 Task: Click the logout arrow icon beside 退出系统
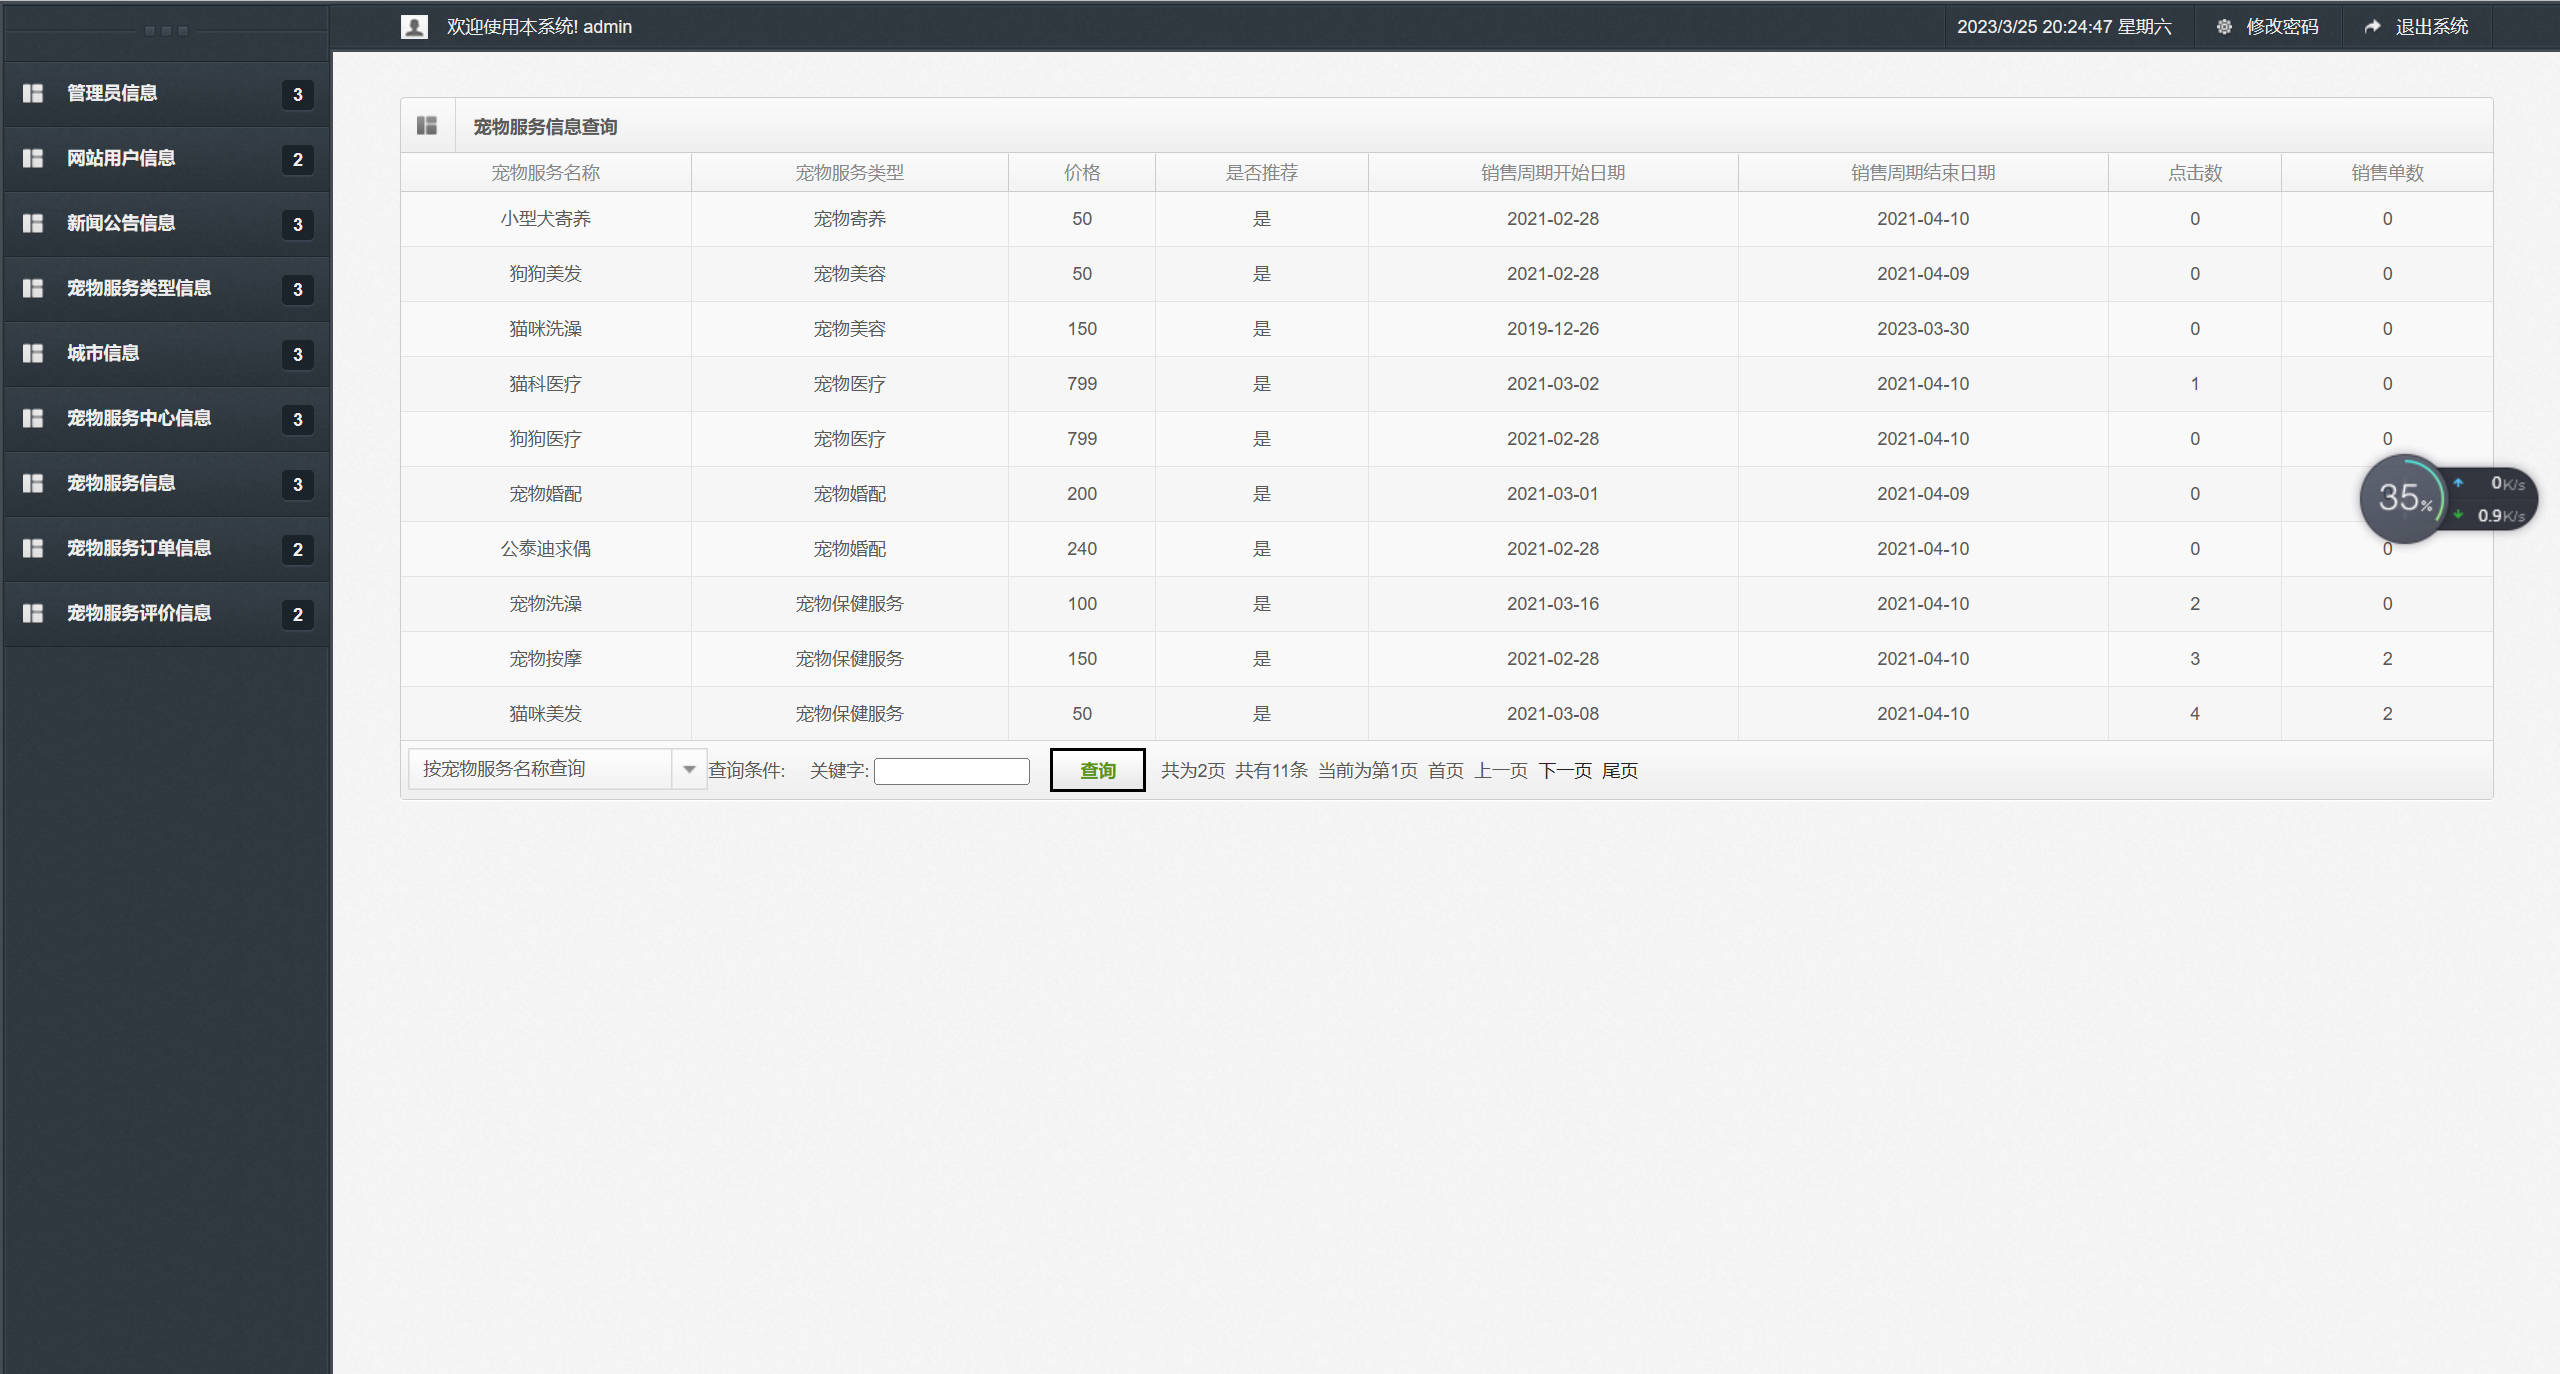2372,27
